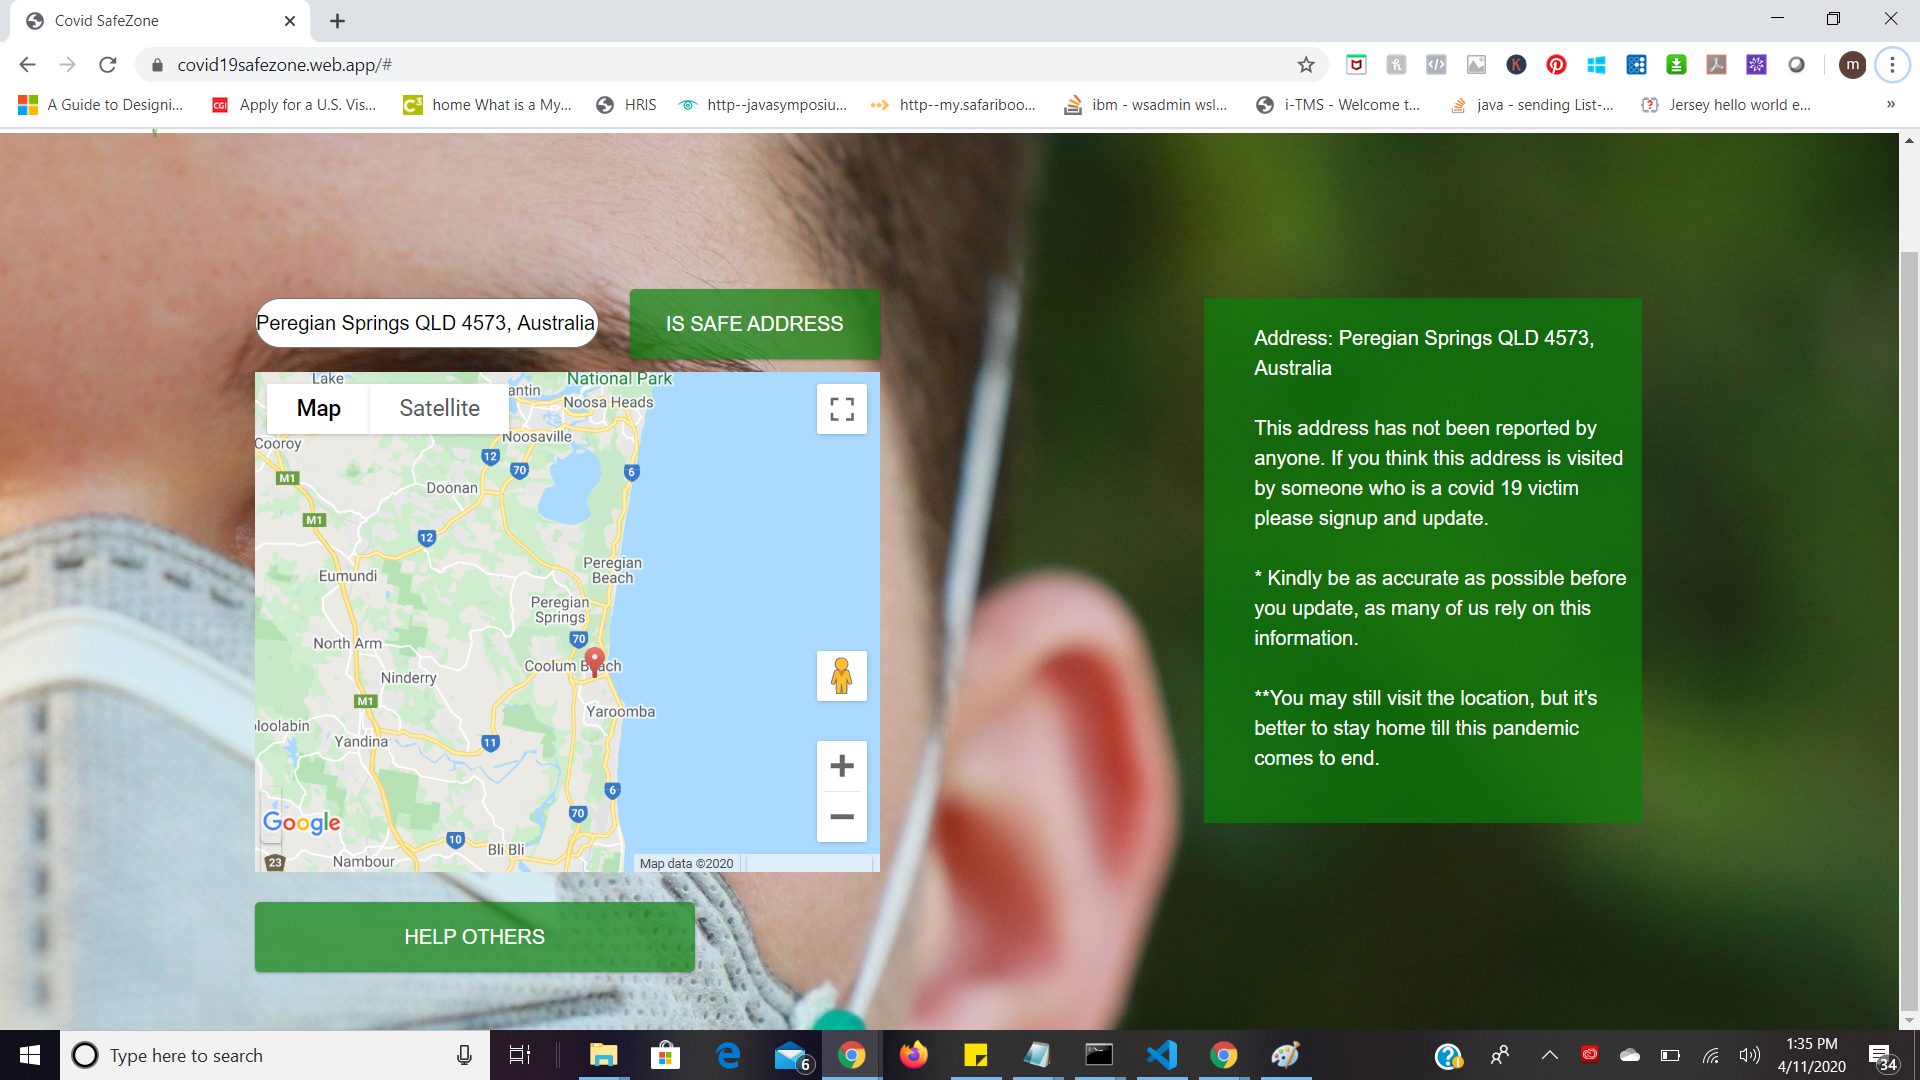Open A Guide to Designi... bookmark

101,105
